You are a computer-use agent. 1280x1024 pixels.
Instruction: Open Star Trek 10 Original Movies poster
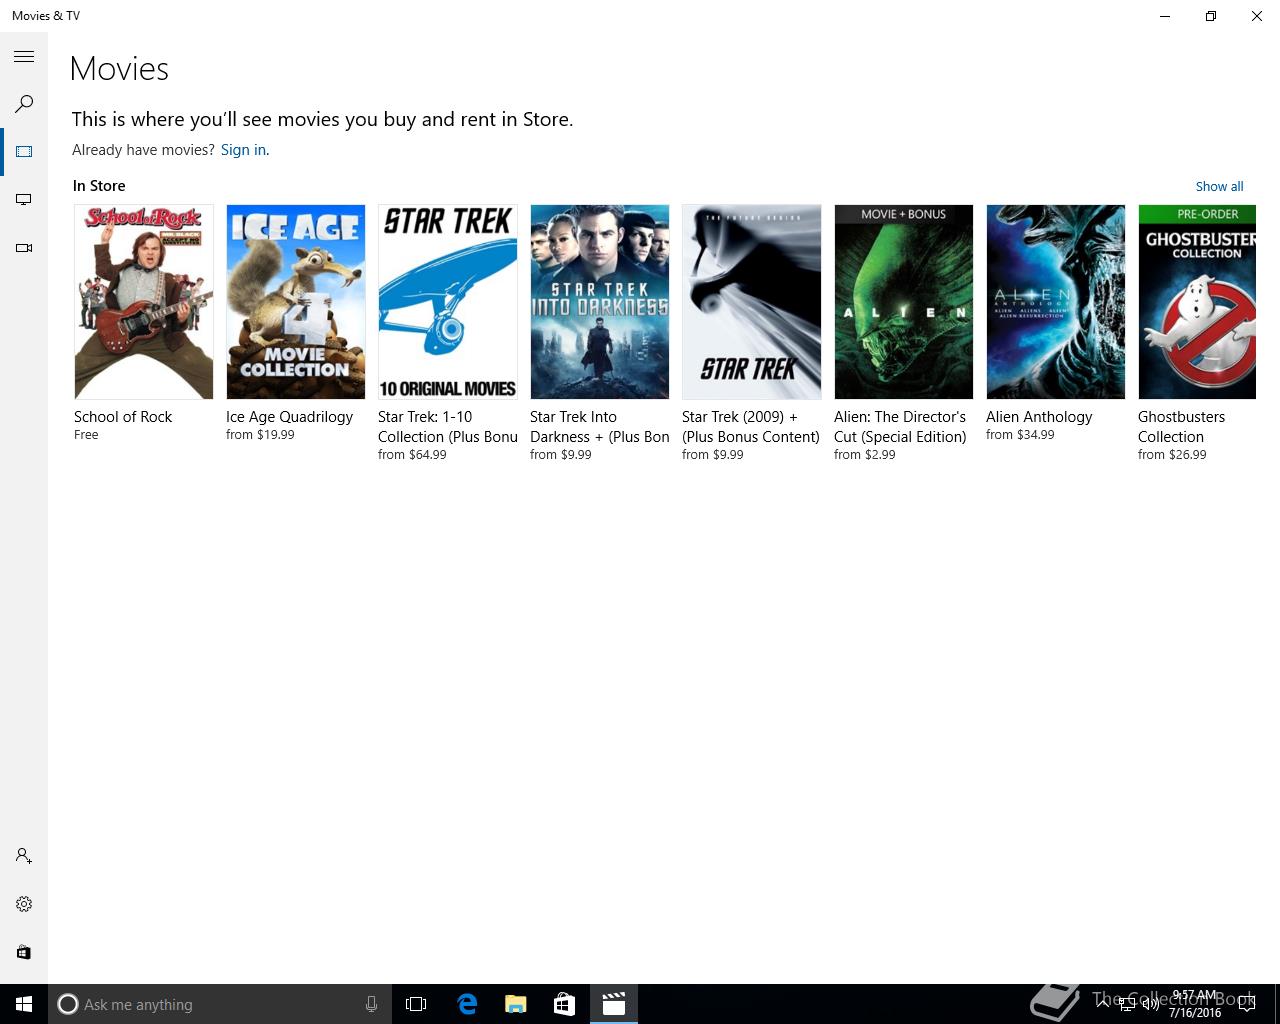(x=448, y=302)
